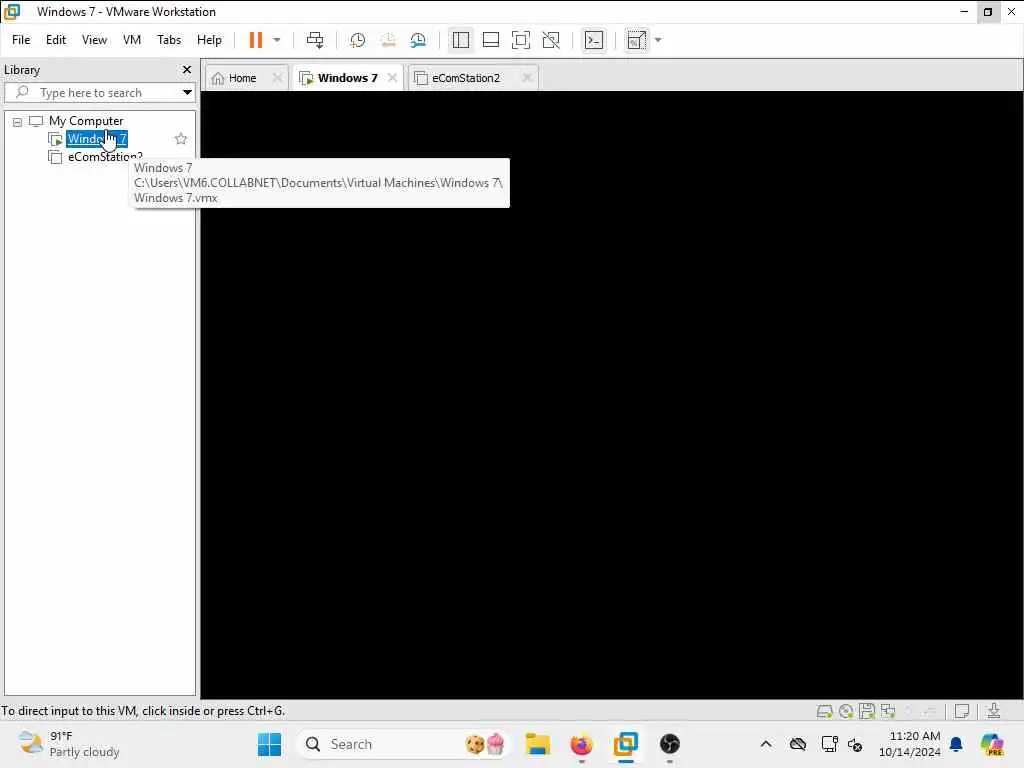This screenshot has height=768, width=1024.
Task: Open the clock and date panel
Action: point(909,744)
